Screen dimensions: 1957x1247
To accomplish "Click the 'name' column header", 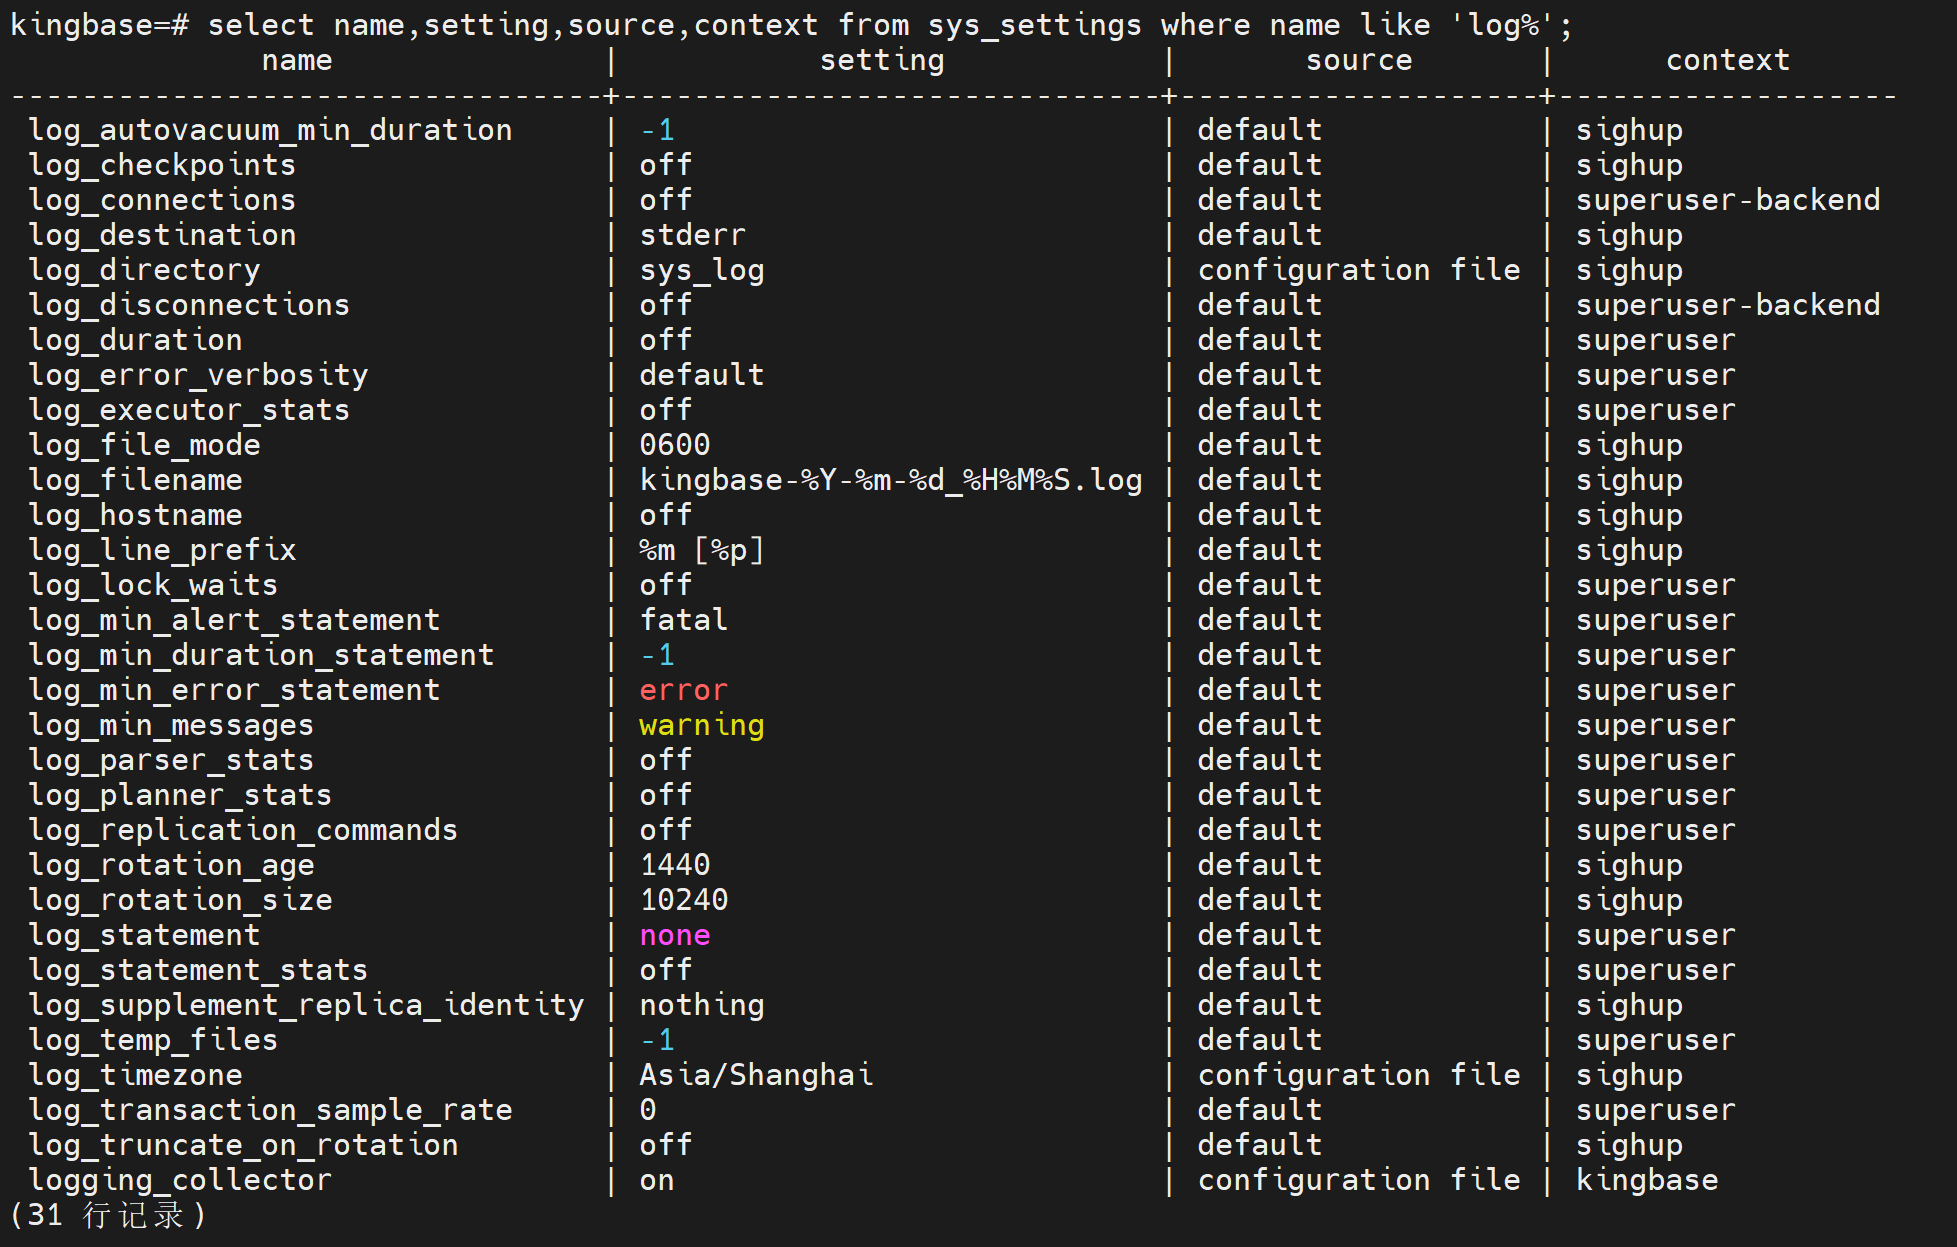I will pos(296,61).
